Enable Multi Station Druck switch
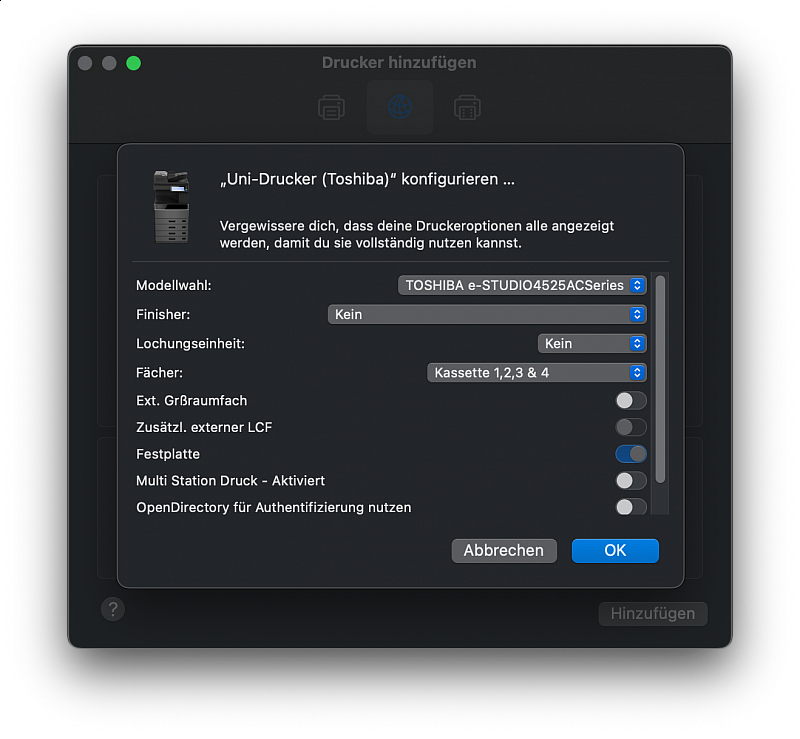 (631, 480)
